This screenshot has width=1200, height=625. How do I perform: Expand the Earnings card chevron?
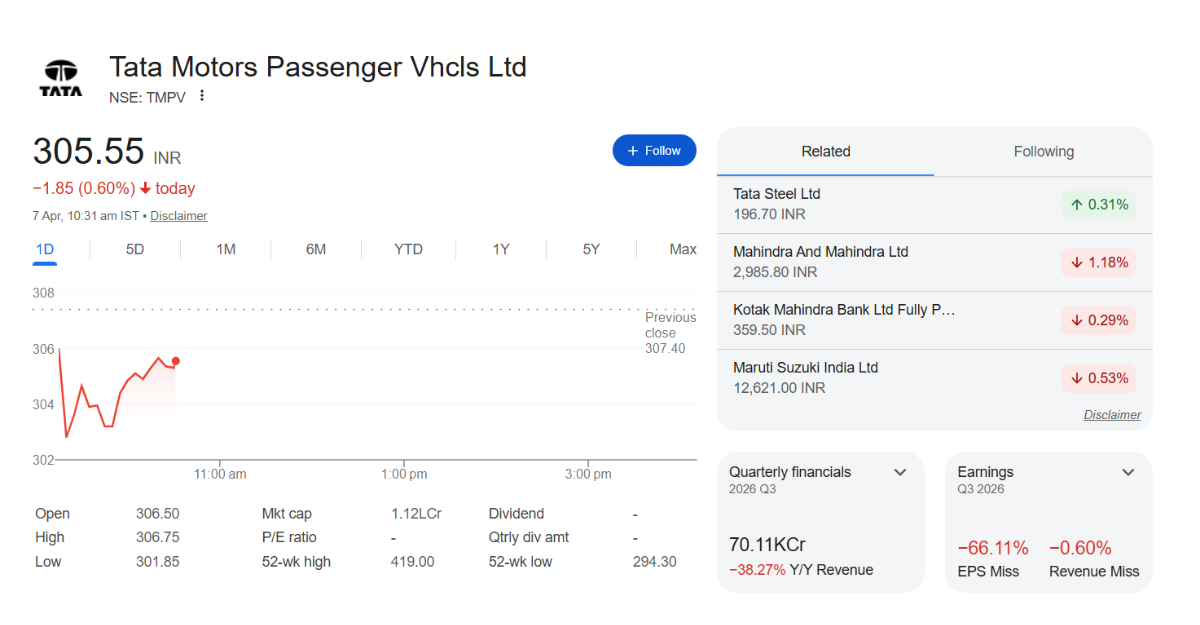click(1128, 472)
